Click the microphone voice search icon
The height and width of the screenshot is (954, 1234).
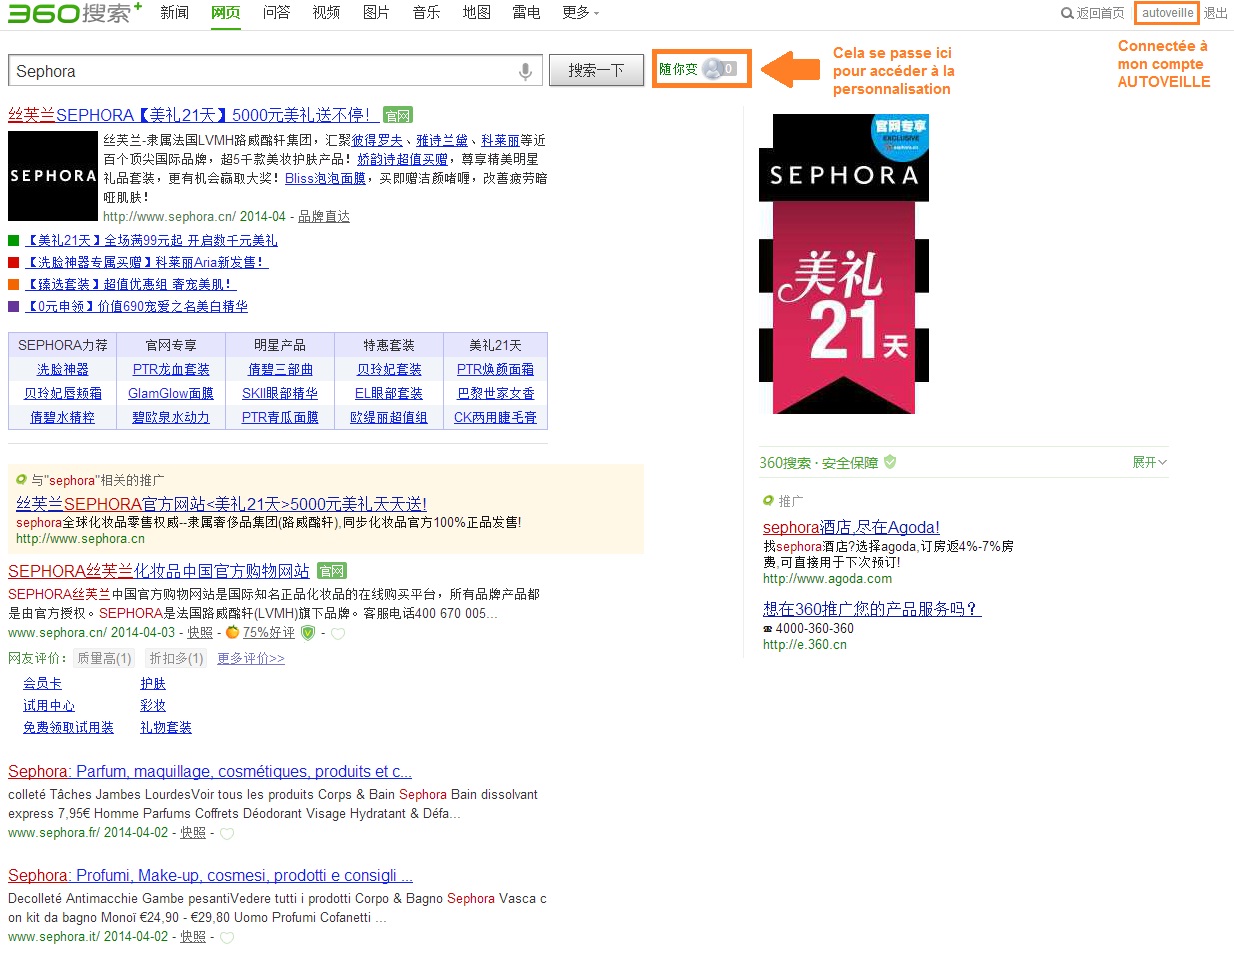point(525,71)
